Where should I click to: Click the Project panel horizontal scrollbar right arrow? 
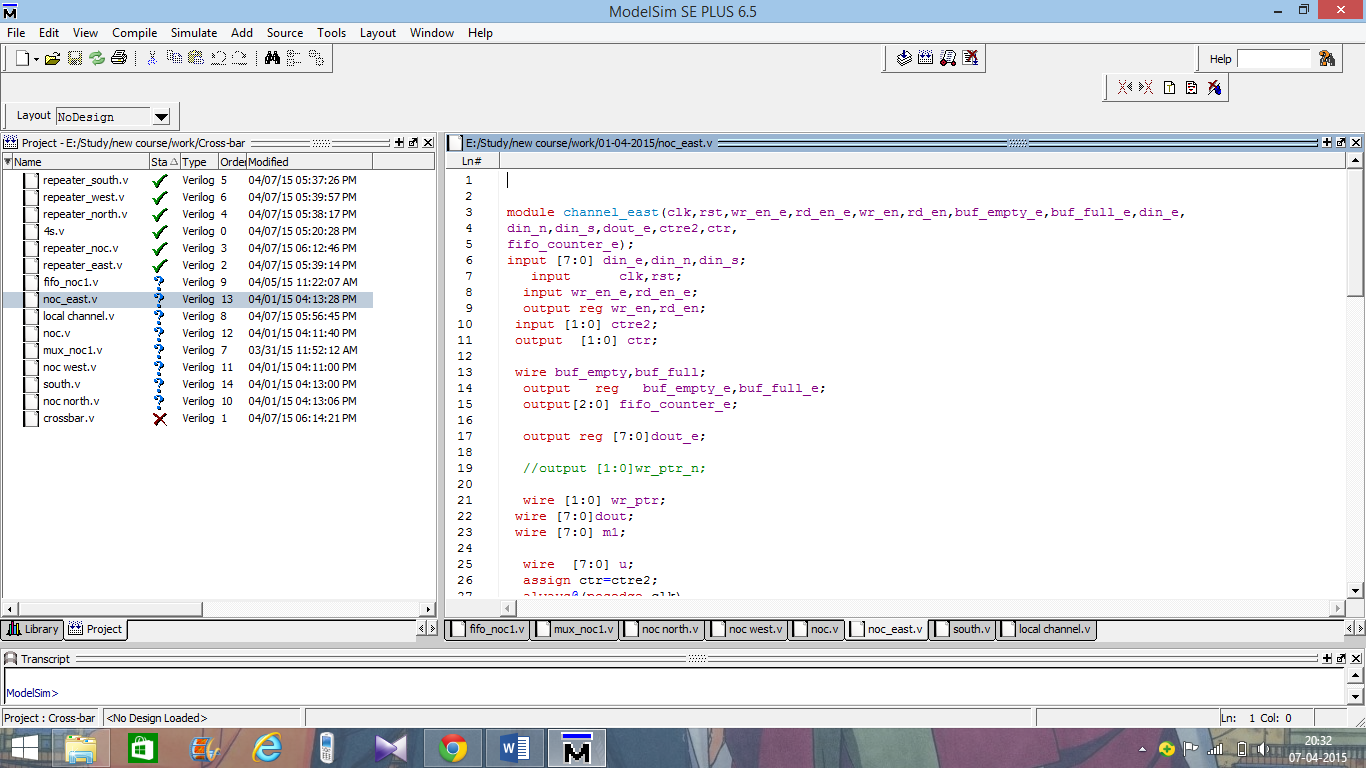click(429, 609)
